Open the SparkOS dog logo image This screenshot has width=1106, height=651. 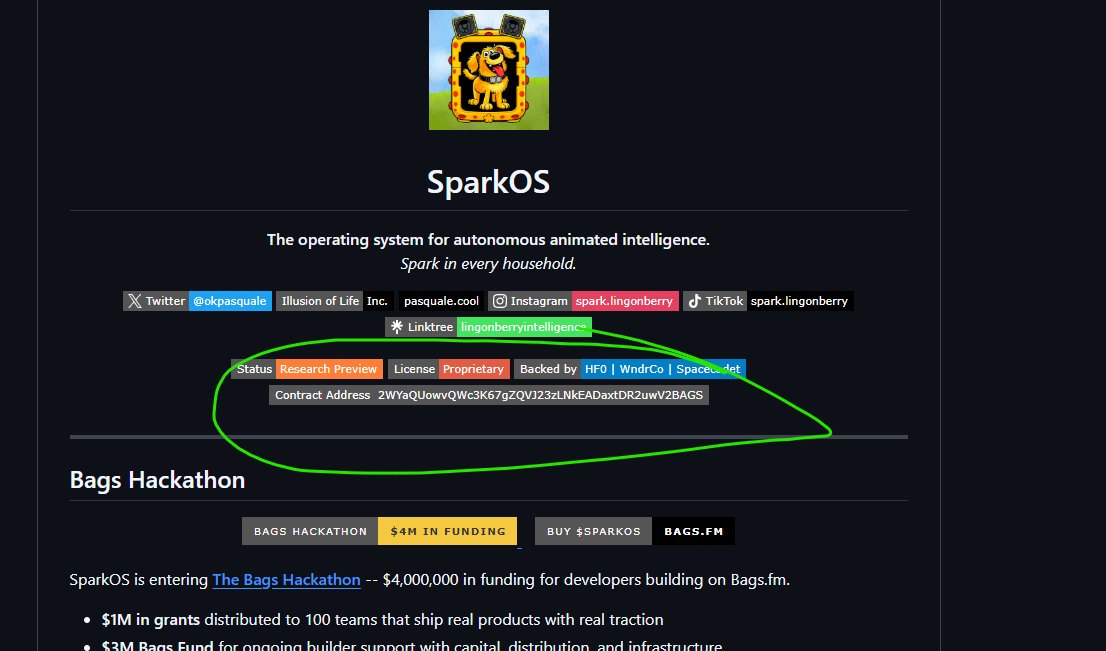pos(489,70)
